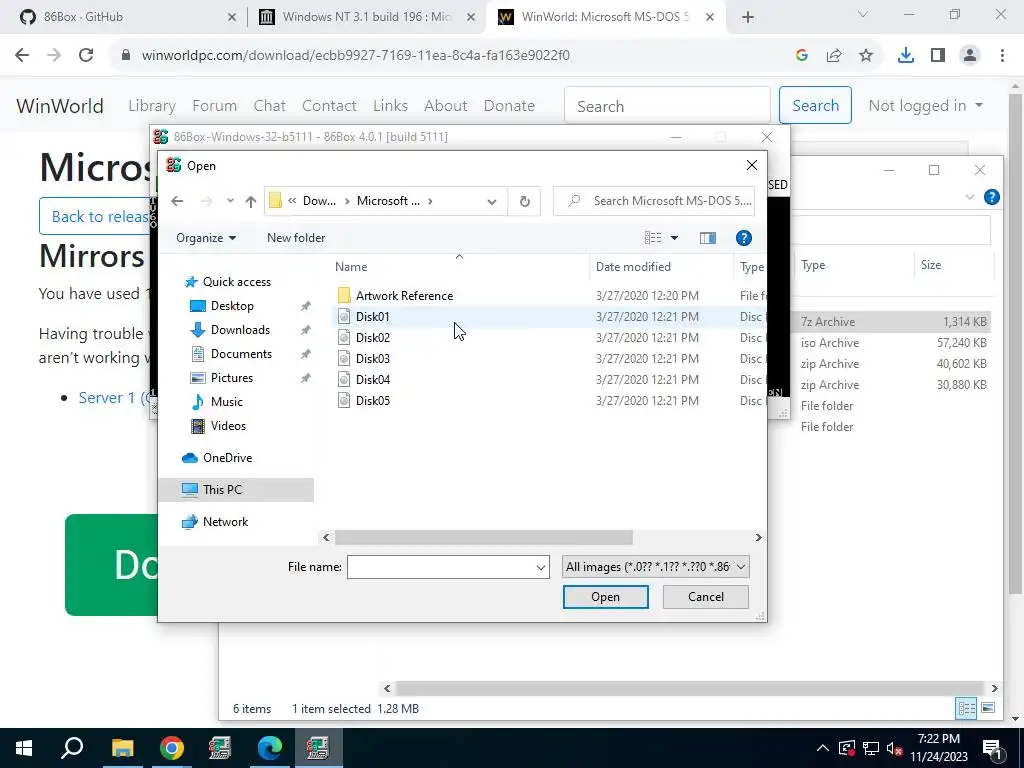The height and width of the screenshot is (768, 1024).
Task: Open OneDrive in navigation pane
Action: (x=227, y=458)
